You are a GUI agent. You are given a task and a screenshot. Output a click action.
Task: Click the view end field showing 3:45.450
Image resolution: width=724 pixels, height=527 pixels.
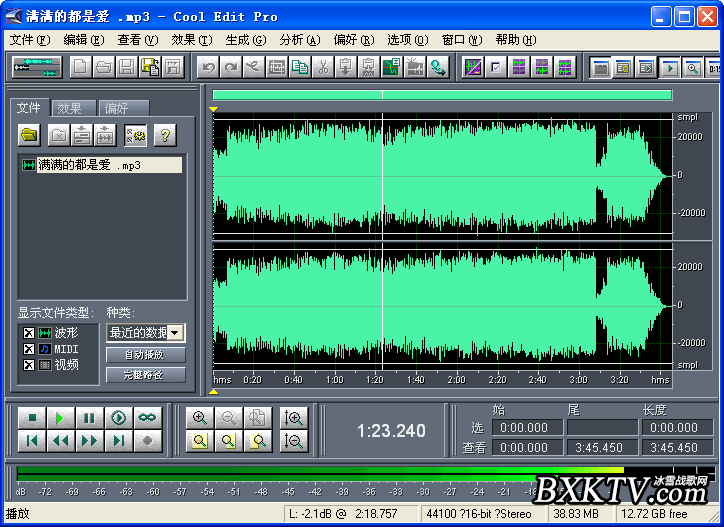coord(602,448)
